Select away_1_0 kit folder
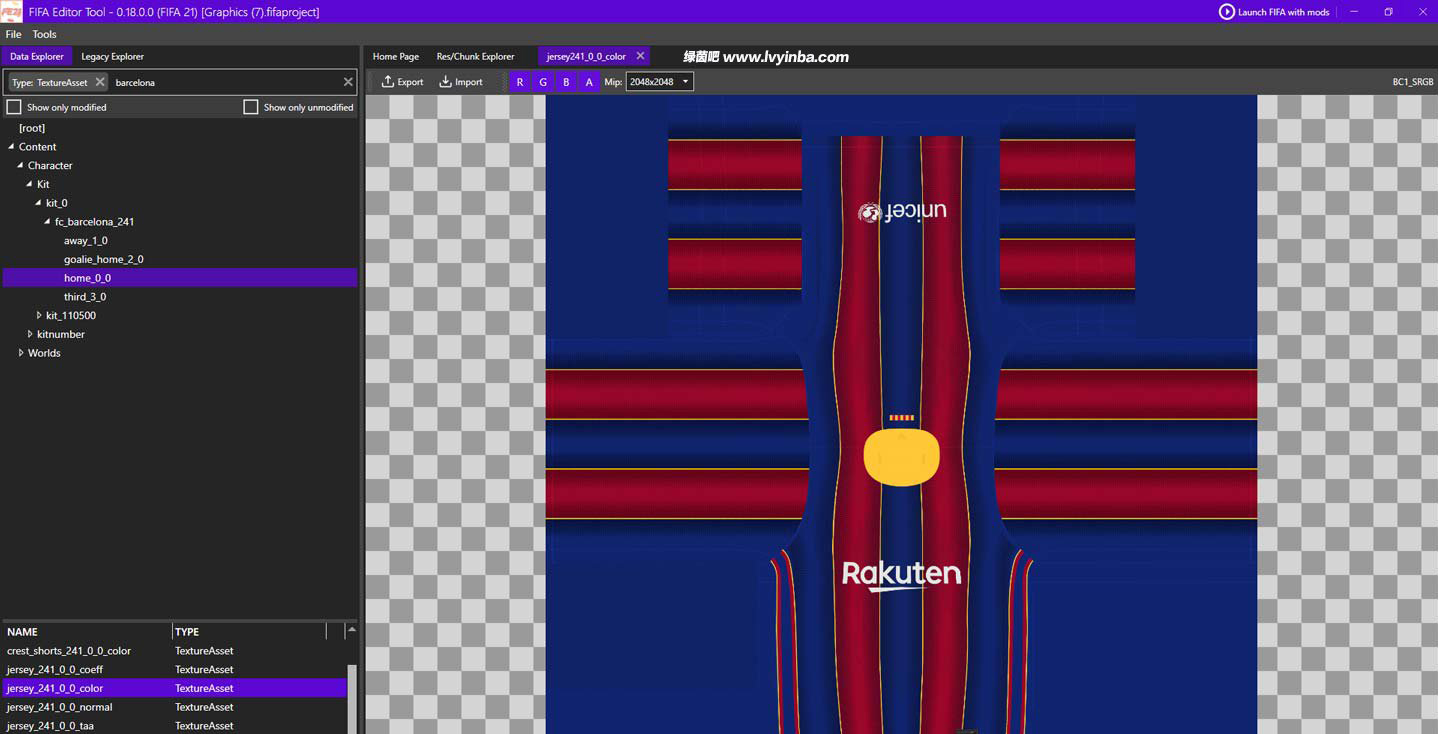Image resolution: width=1438 pixels, height=734 pixels. click(x=86, y=241)
